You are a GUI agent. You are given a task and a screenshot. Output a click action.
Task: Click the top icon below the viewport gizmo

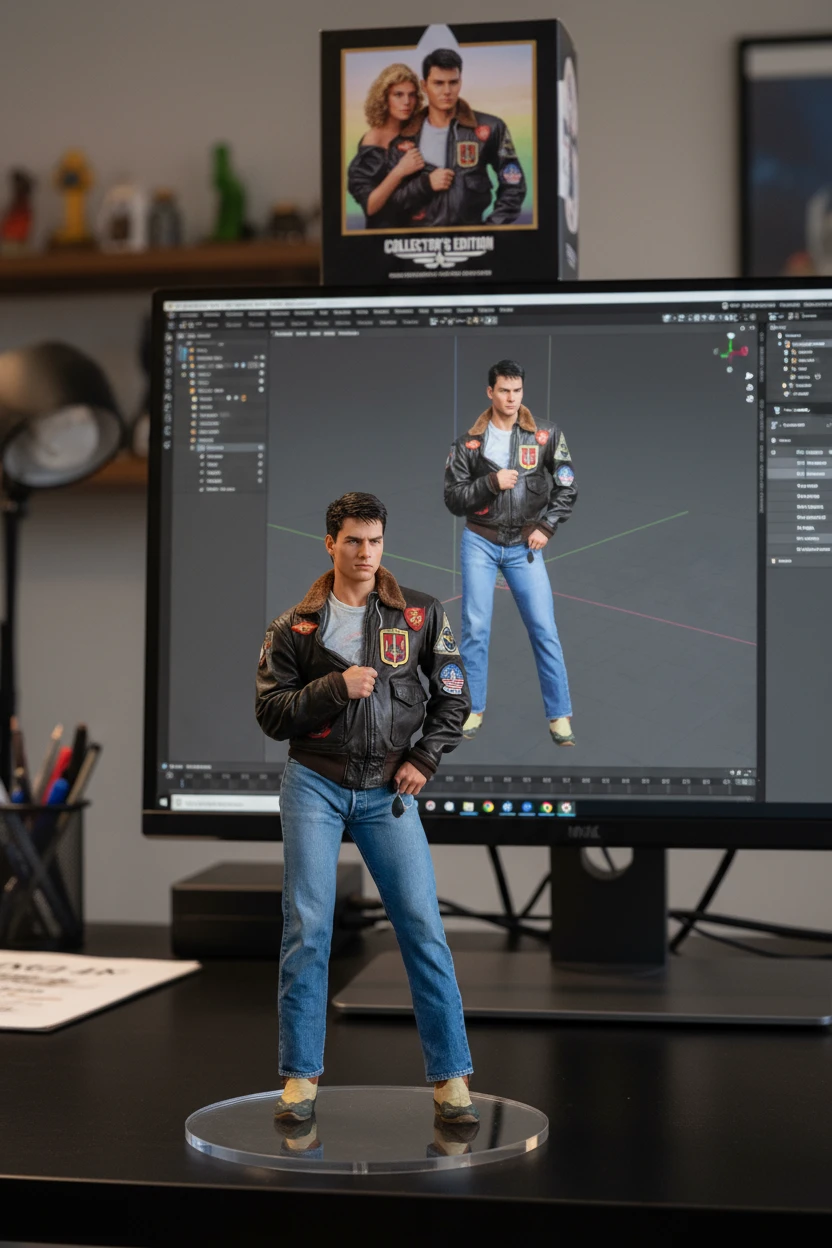point(749,376)
